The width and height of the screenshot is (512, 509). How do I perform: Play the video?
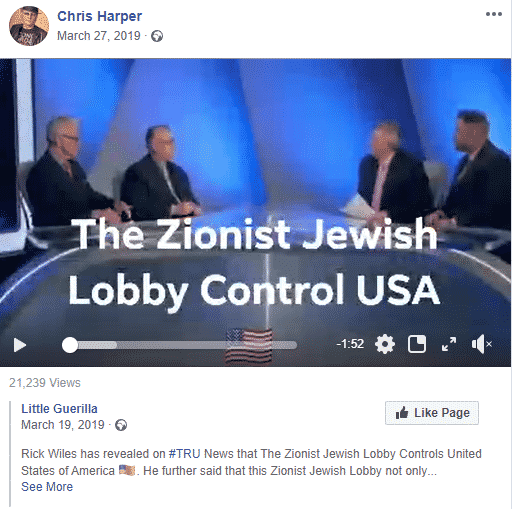pyautogui.click(x=20, y=345)
